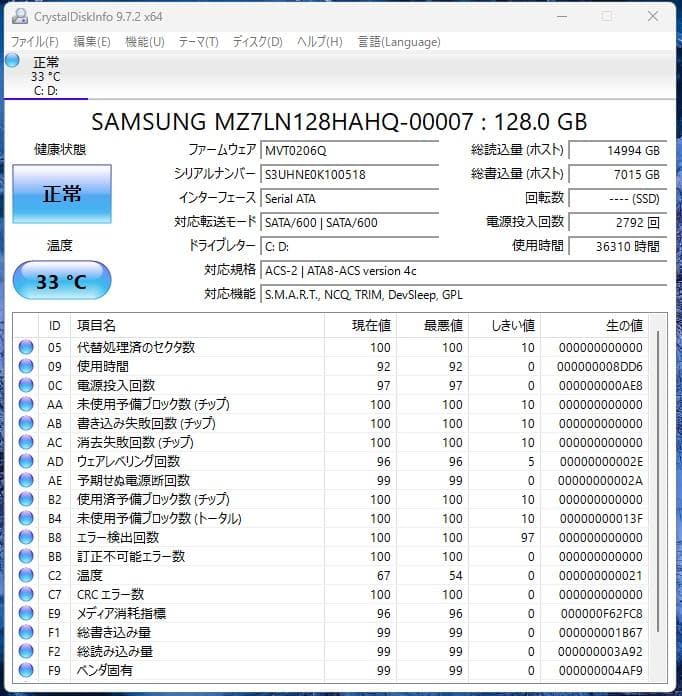
Task: Click the 最悪値 column header
Action: [x=432, y=325]
